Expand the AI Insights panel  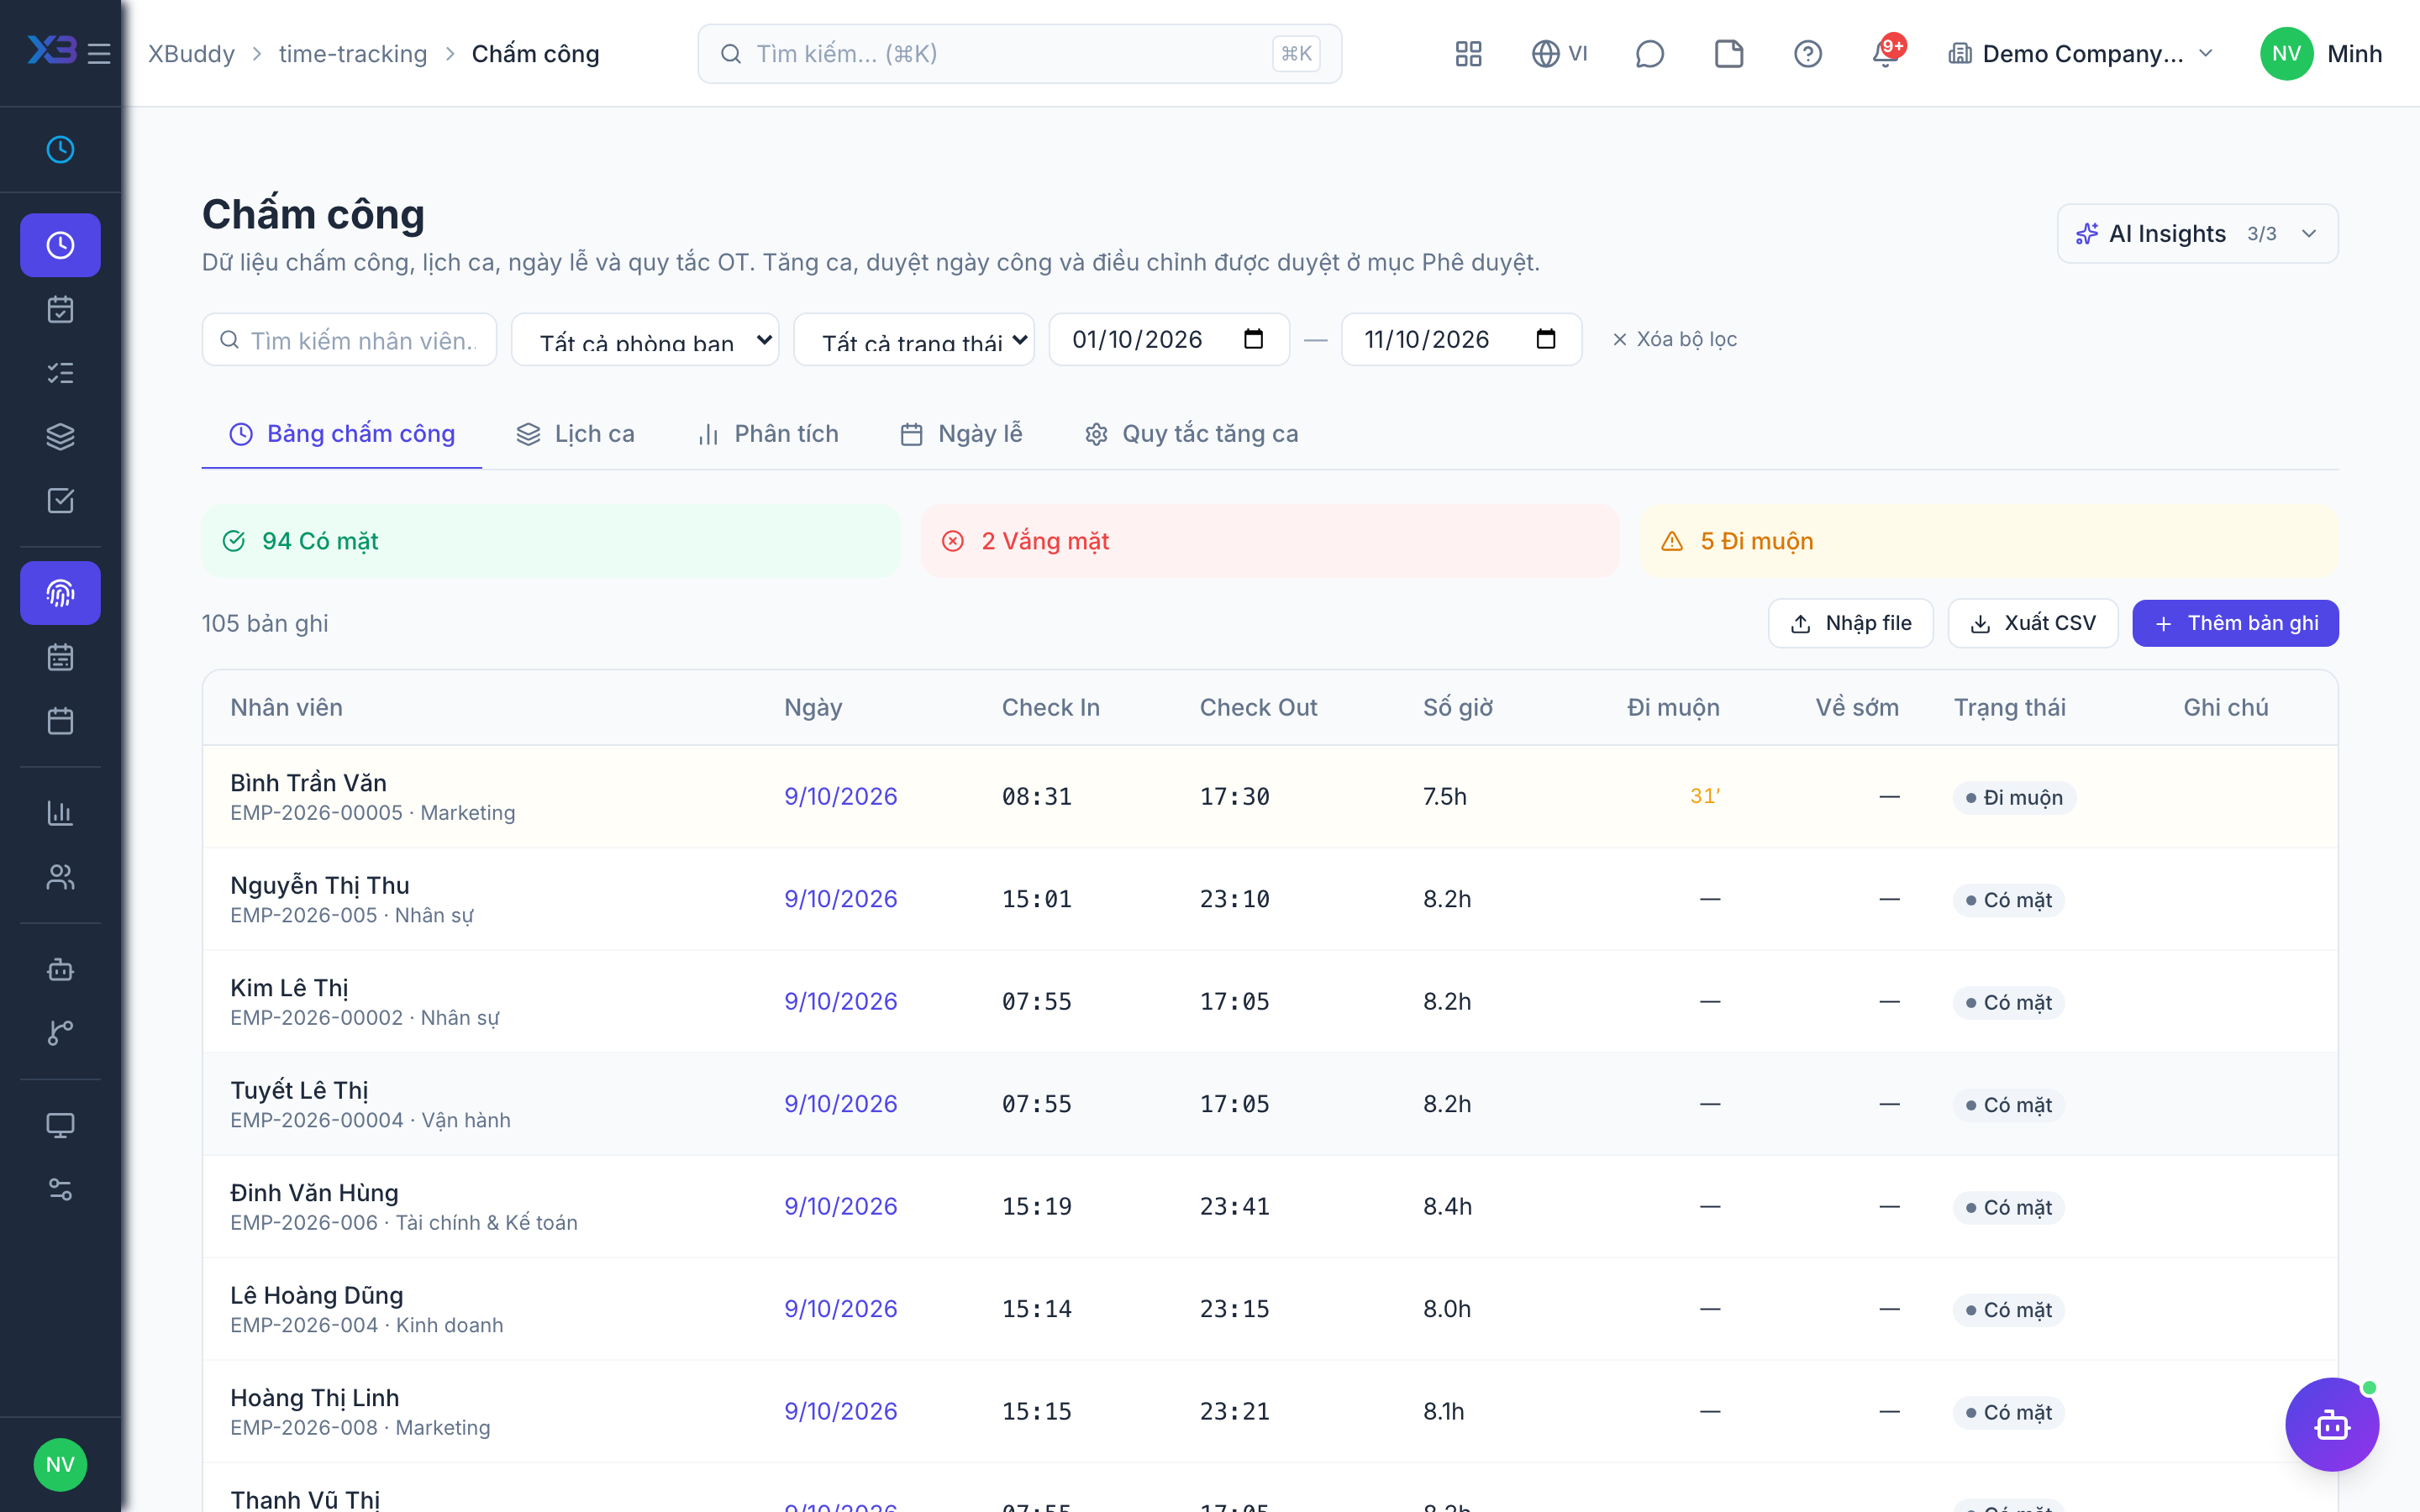(2197, 234)
